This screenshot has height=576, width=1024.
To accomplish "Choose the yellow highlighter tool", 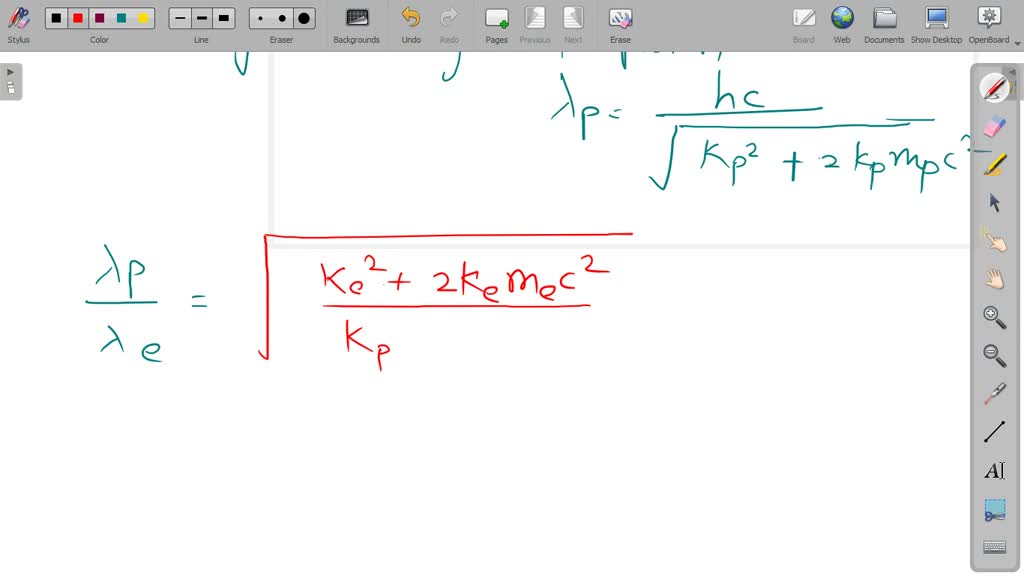I will point(994,164).
